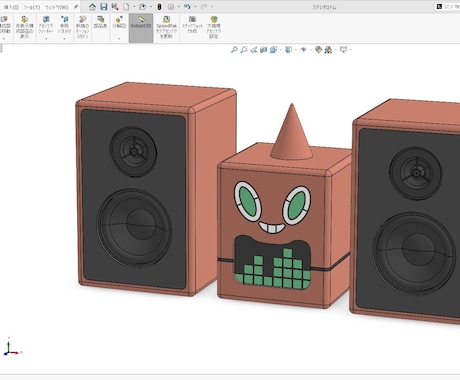Viewport: 460px width, 380px height.
Task: Click the open document icon in the top toolbar
Action: tap(143, 7)
